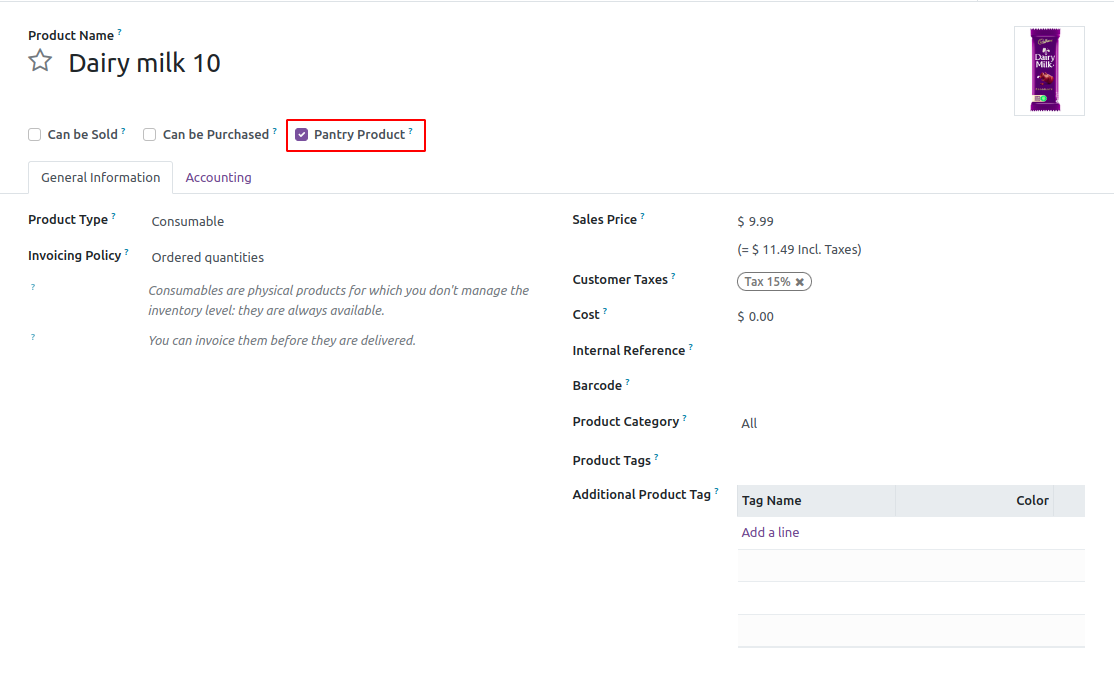Click help icon beside Product Name
This screenshot has width=1114, height=686.
pos(119,32)
